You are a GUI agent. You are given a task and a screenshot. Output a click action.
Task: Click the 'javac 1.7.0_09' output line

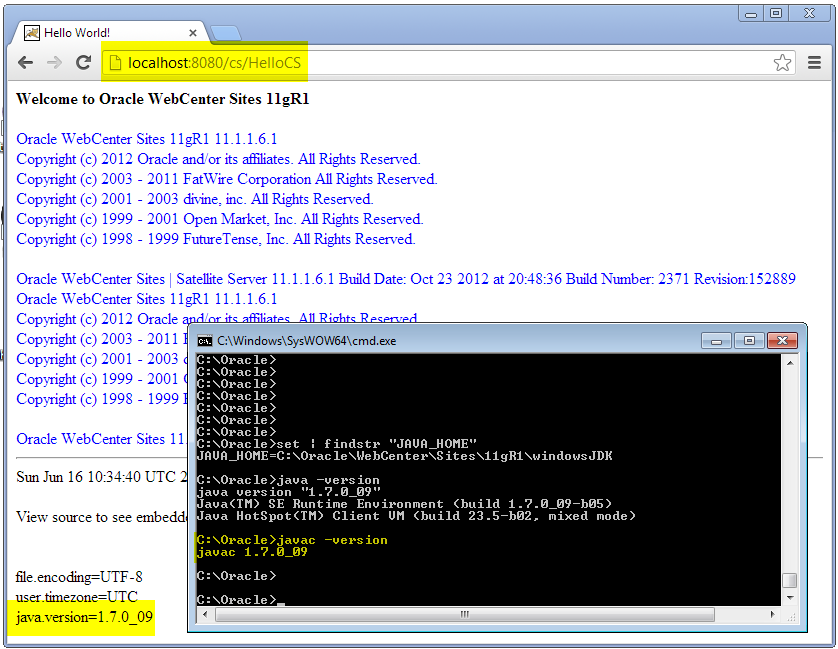click(x=252, y=552)
